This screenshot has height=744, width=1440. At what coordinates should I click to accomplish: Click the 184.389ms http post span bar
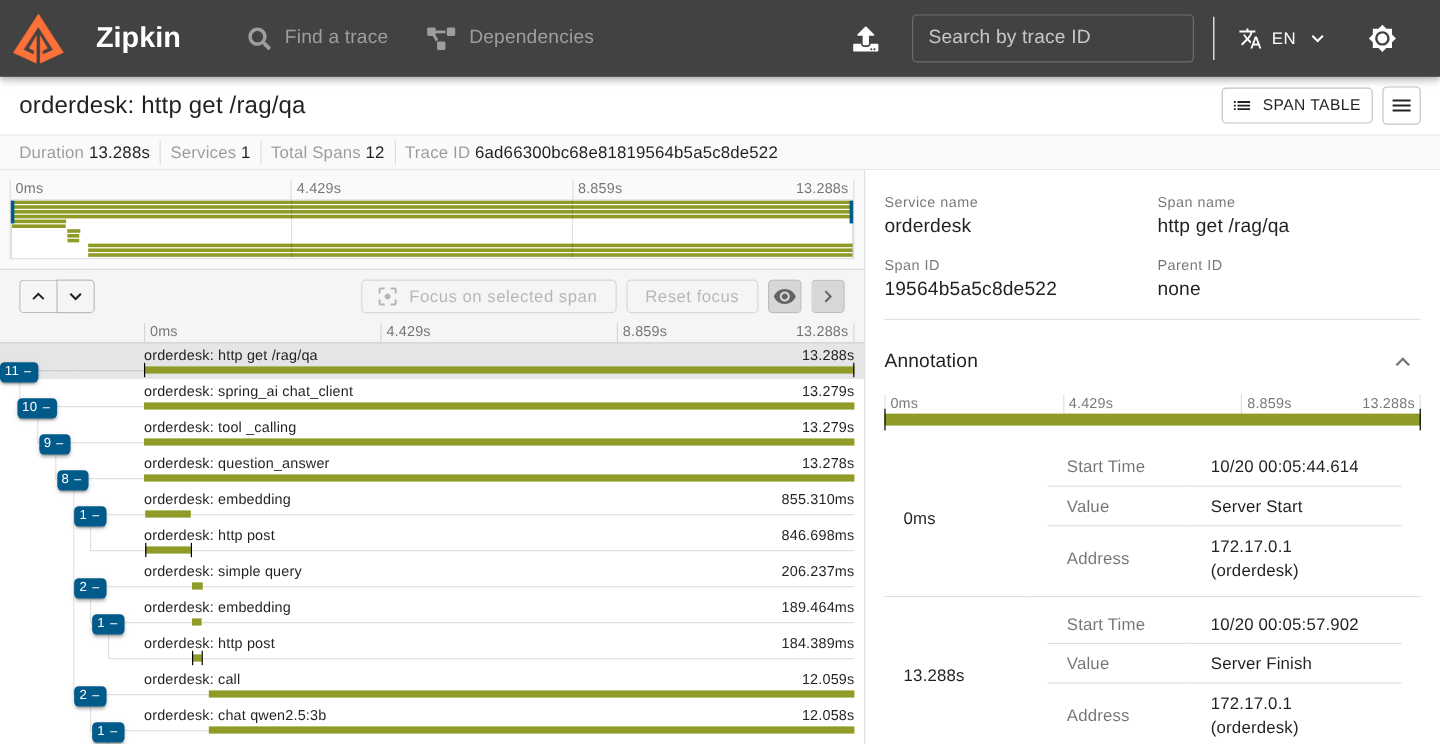197,658
